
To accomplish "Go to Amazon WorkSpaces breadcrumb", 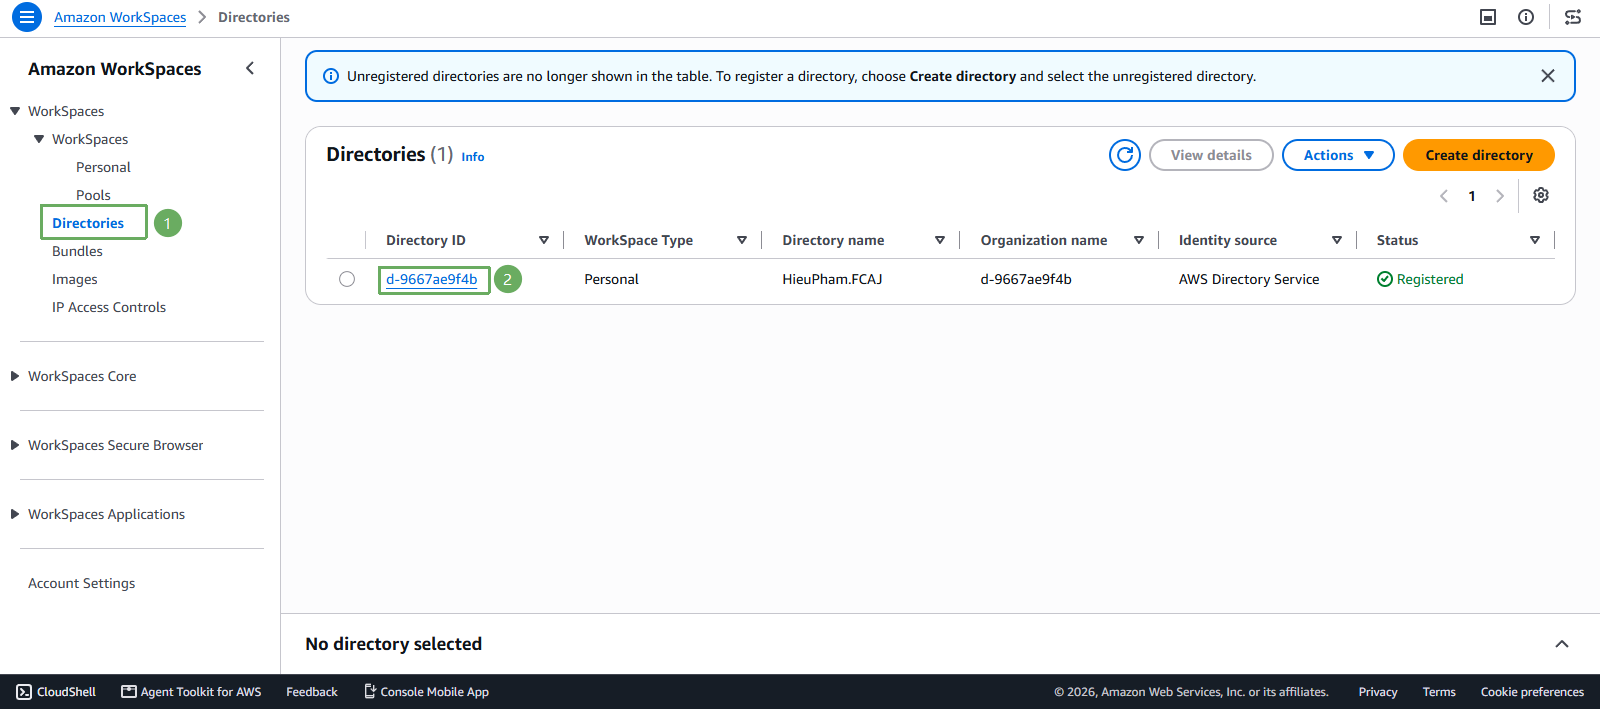I will (x=120, y=17).
